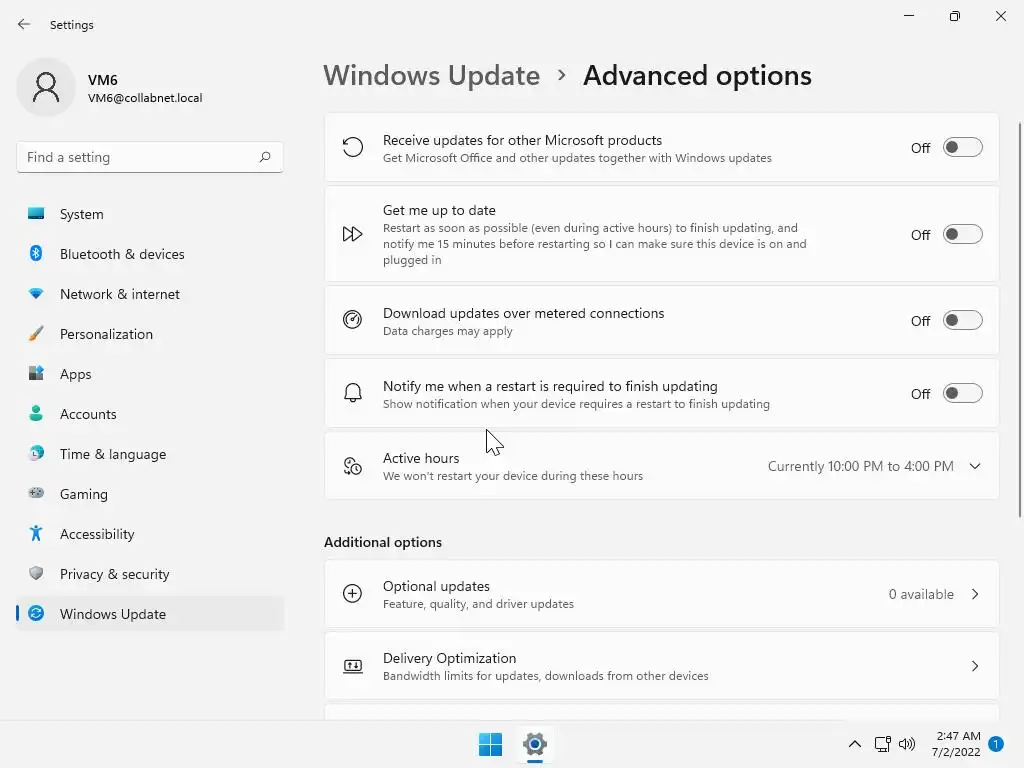Click the Accessibility figure icon

[x=36, y=534]
